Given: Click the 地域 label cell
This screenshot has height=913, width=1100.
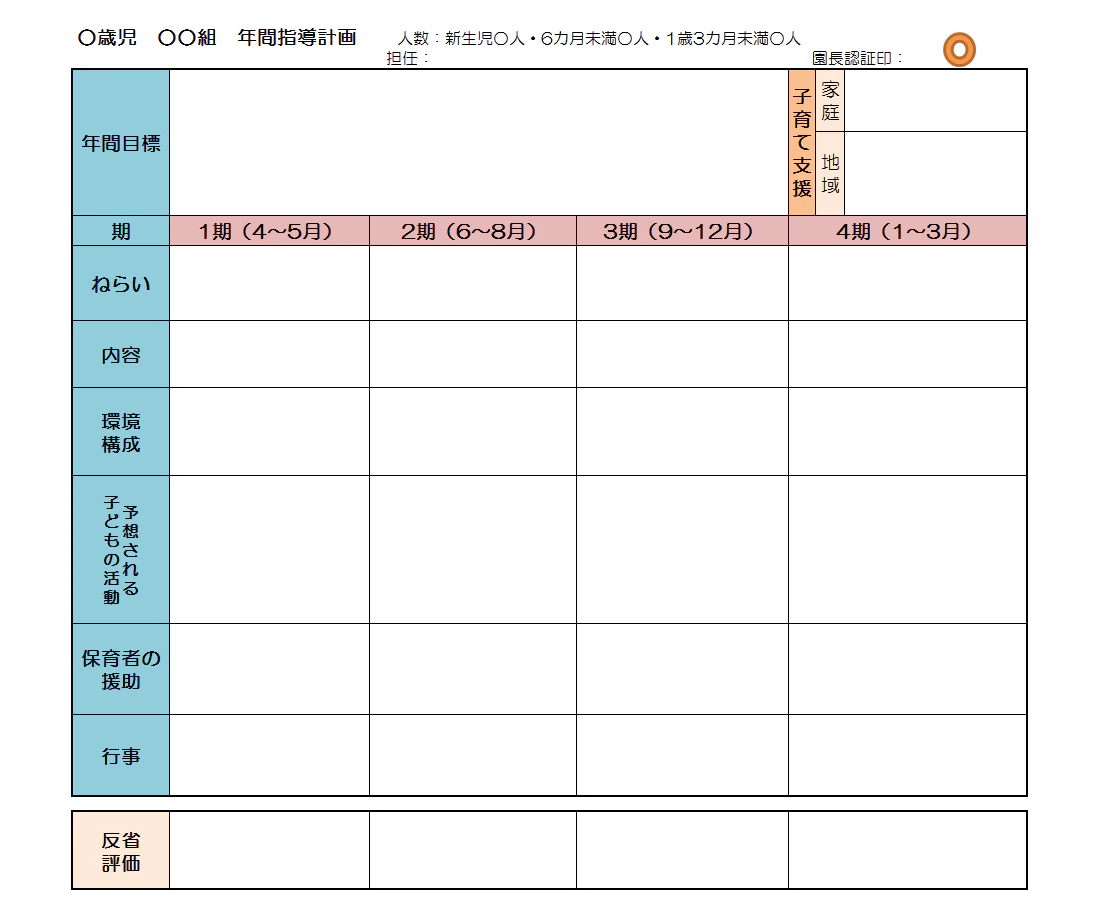Looking at the screenshot, I should pyautogui.click(x=830, y=173).
